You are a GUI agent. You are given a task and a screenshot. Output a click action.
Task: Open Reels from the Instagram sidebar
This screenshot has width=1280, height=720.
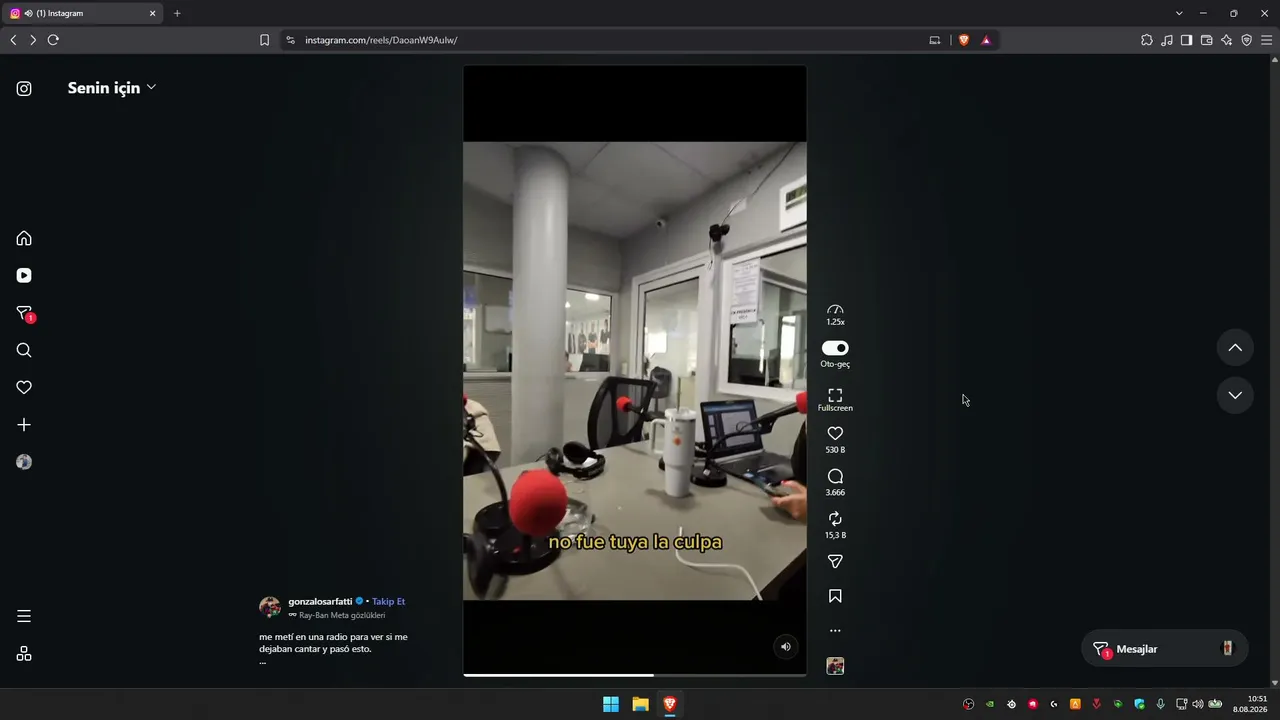coord(24,276)
